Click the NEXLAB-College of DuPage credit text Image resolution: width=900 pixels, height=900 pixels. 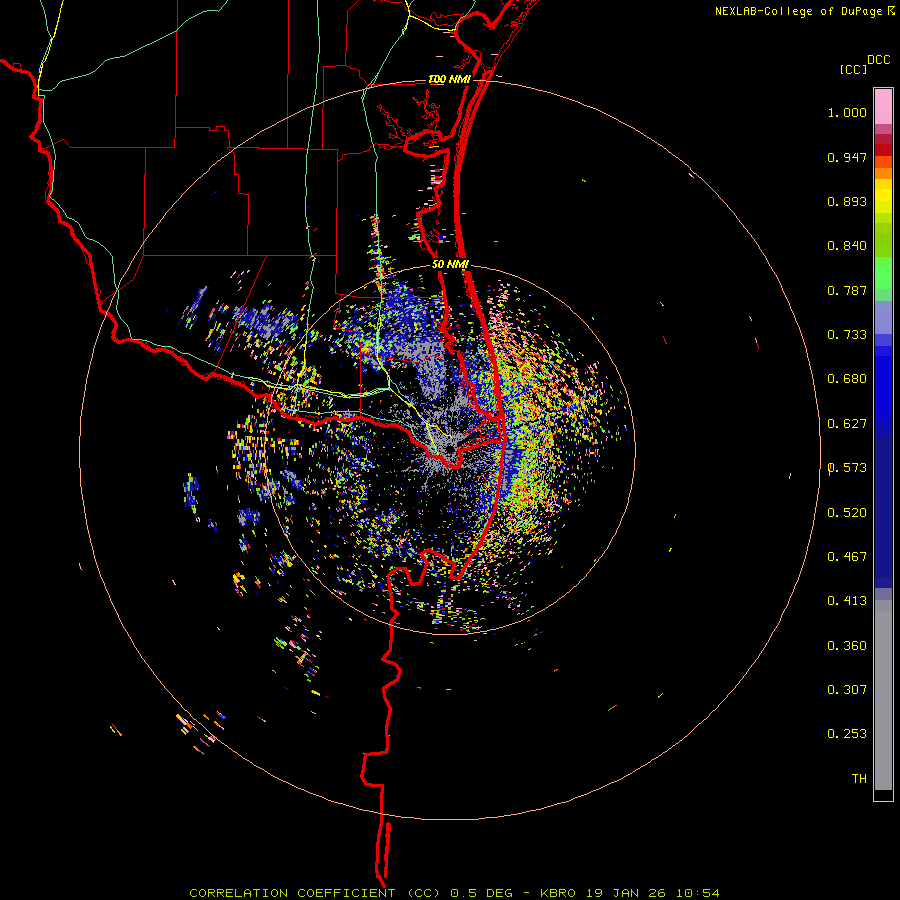click(804, 11)
